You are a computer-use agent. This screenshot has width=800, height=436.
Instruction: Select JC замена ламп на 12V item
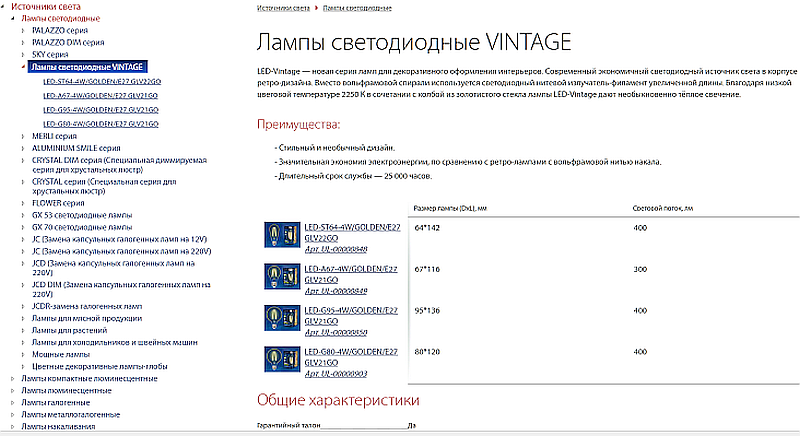pyautogui.click(x=119, y=239)
